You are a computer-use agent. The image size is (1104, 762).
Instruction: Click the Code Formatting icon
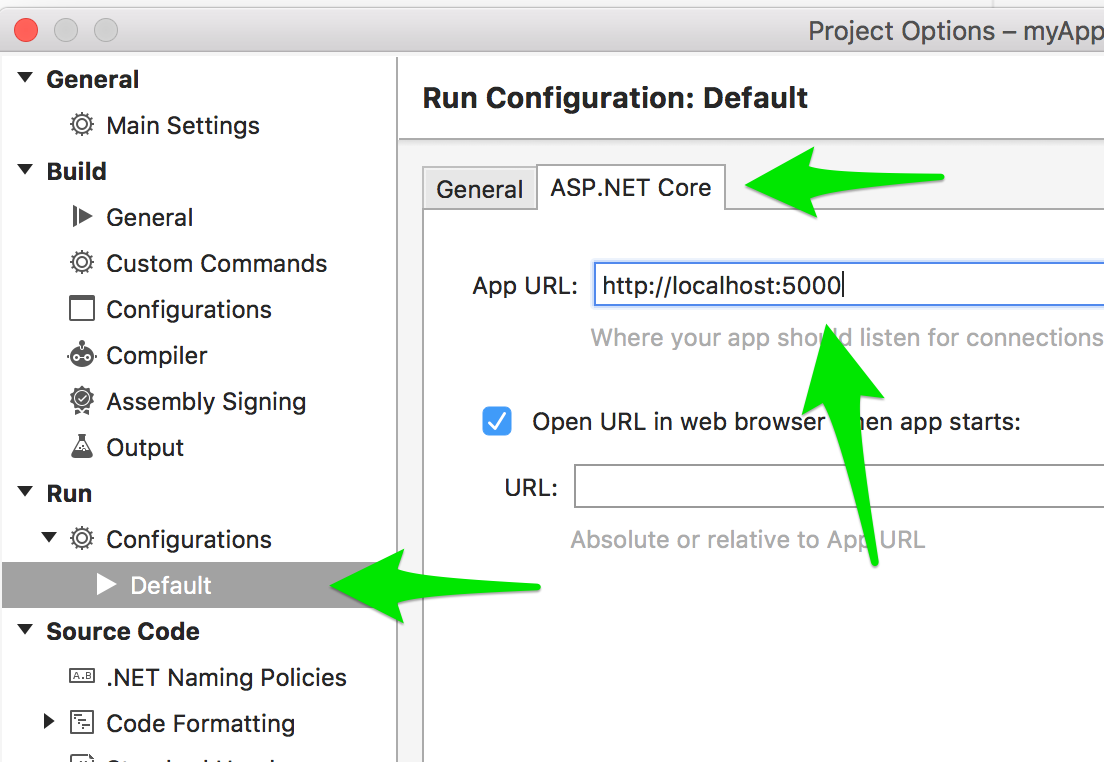[82, 723]
